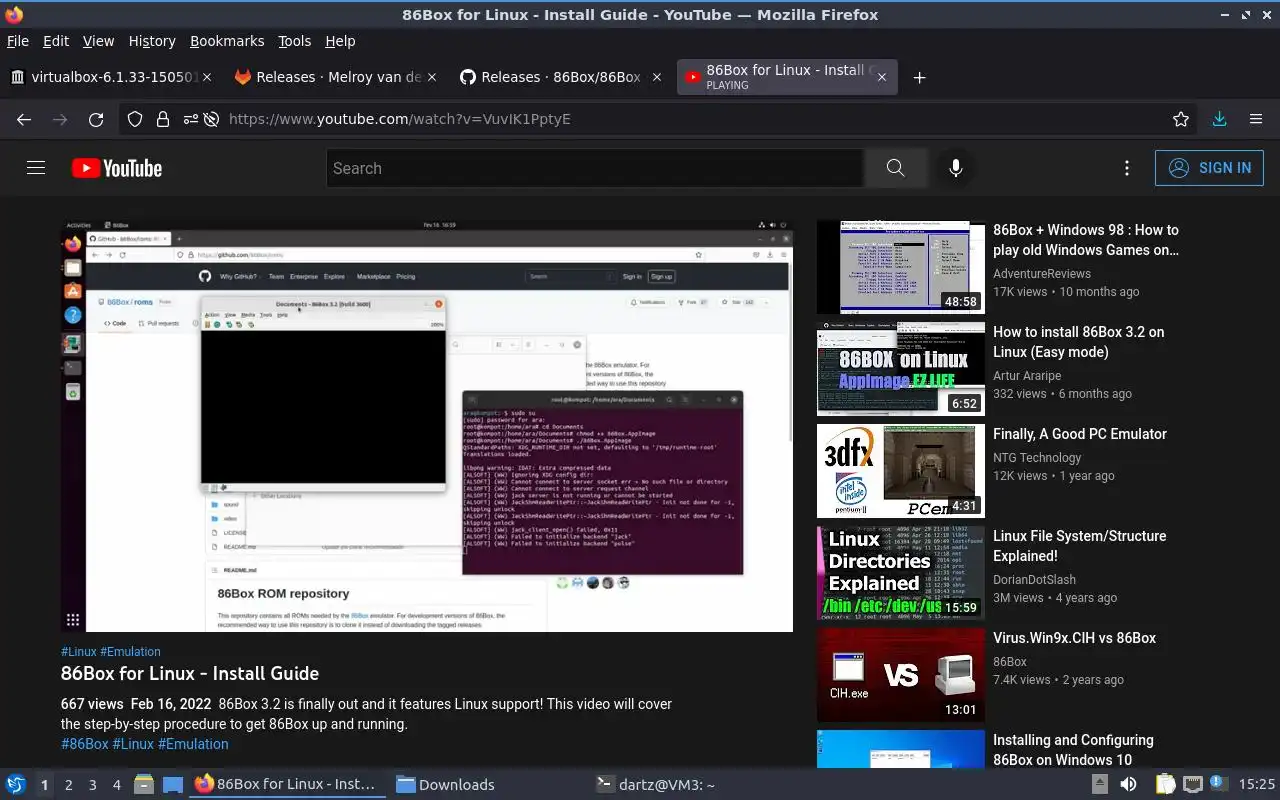Image resolution: width=1280 pixels, height=800 pixels.
Task: Click the #Linux hashtag above the title
Action: tap(78, 651)
